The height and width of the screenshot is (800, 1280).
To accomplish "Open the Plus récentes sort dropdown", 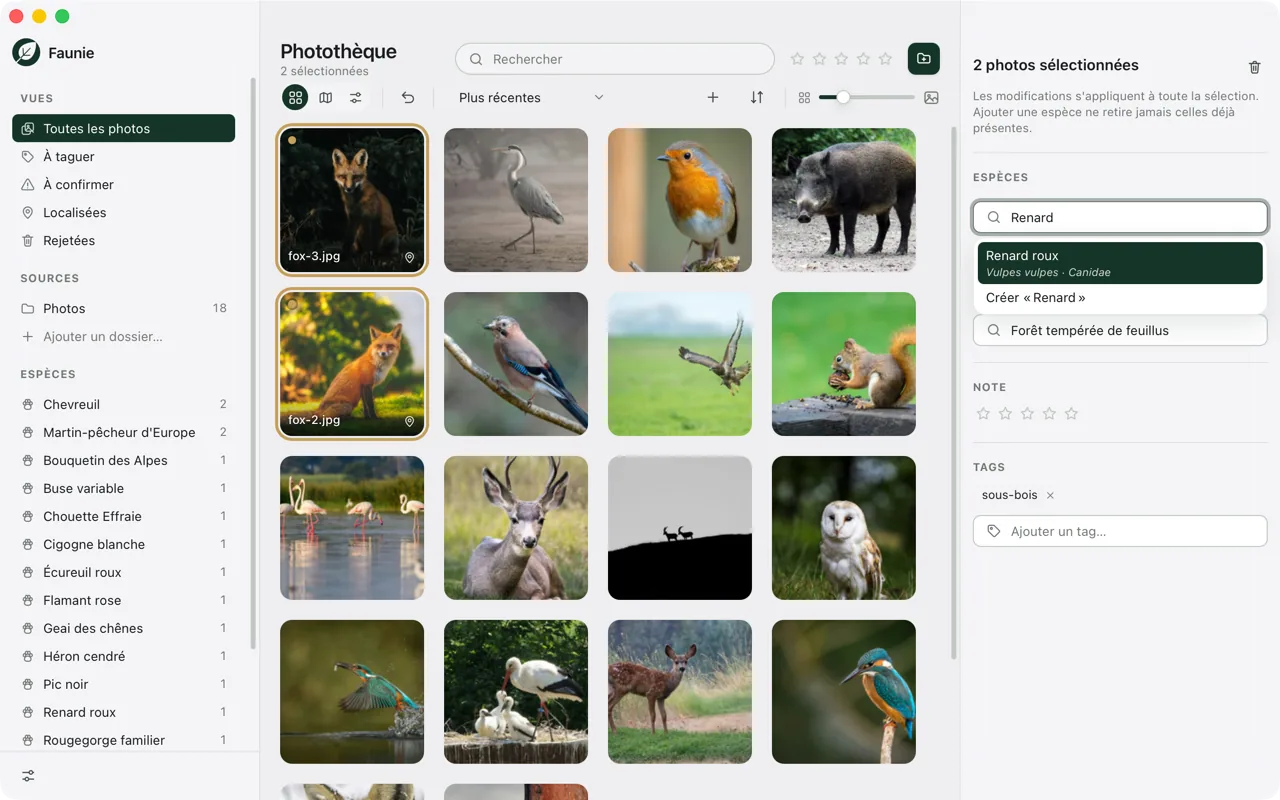I will pos(531,97).
